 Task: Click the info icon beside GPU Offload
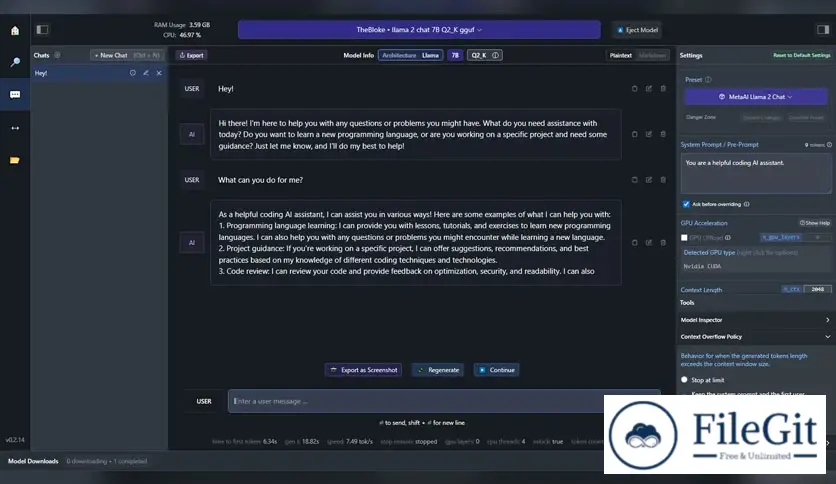728,238
